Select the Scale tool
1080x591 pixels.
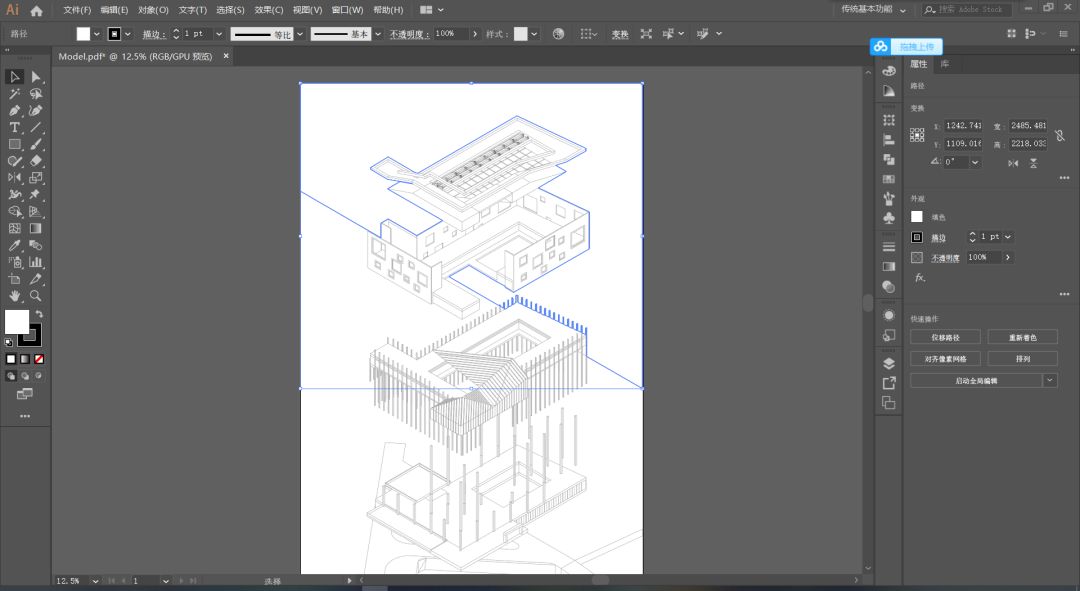[36, 178]
